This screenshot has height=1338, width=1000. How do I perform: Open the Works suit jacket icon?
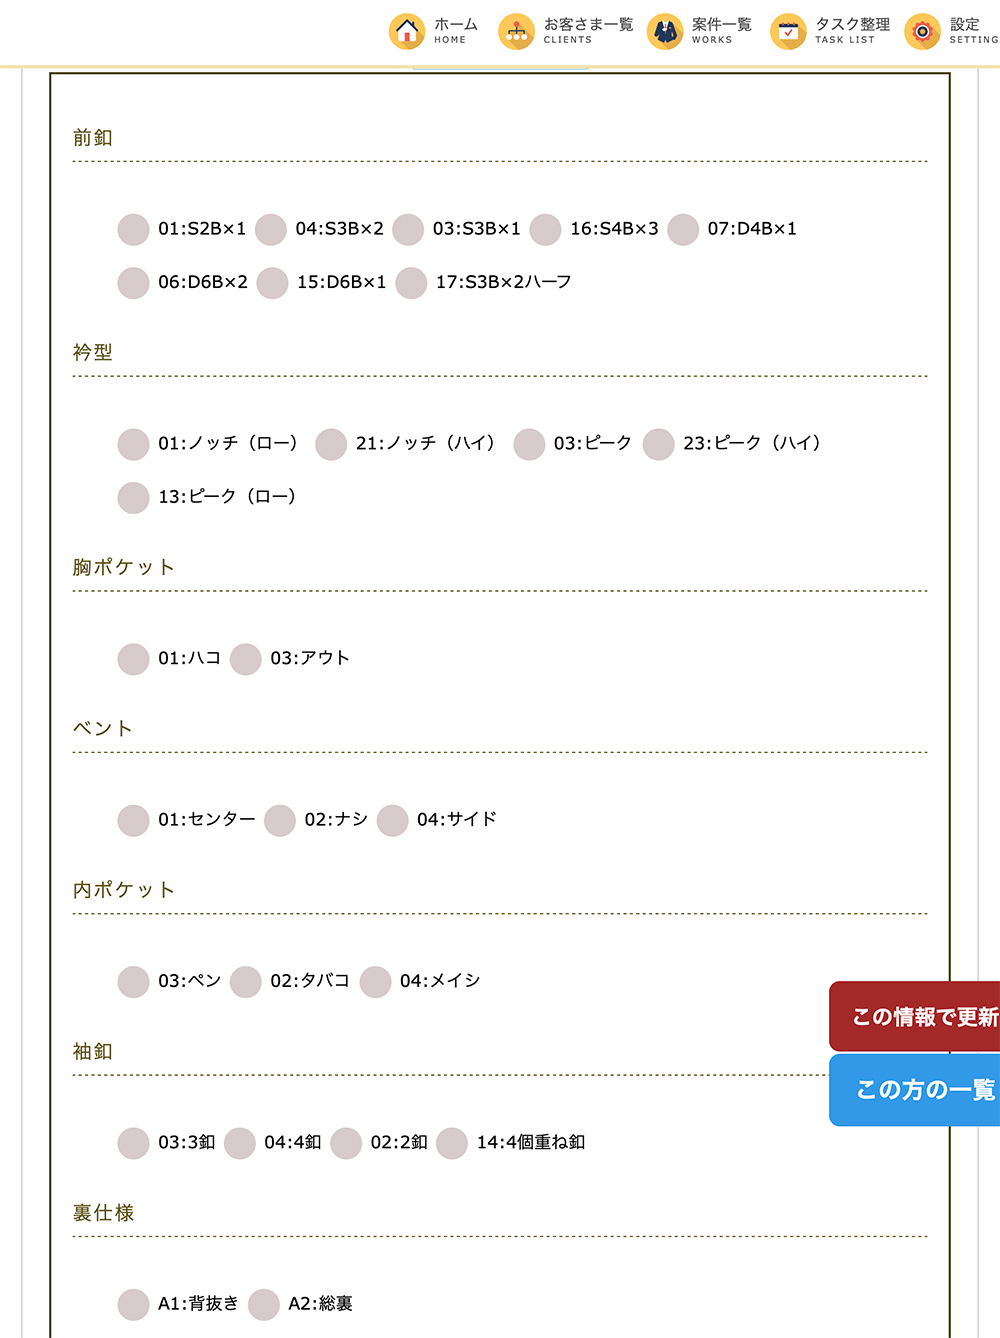[x=665, y=32]
